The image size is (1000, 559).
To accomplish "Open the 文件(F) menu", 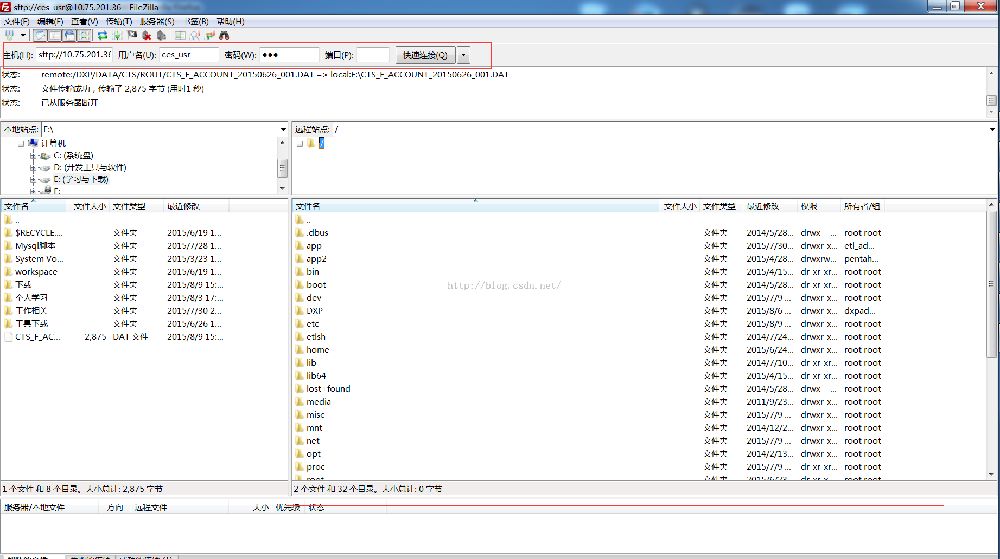I will click(x=16, y=21).
